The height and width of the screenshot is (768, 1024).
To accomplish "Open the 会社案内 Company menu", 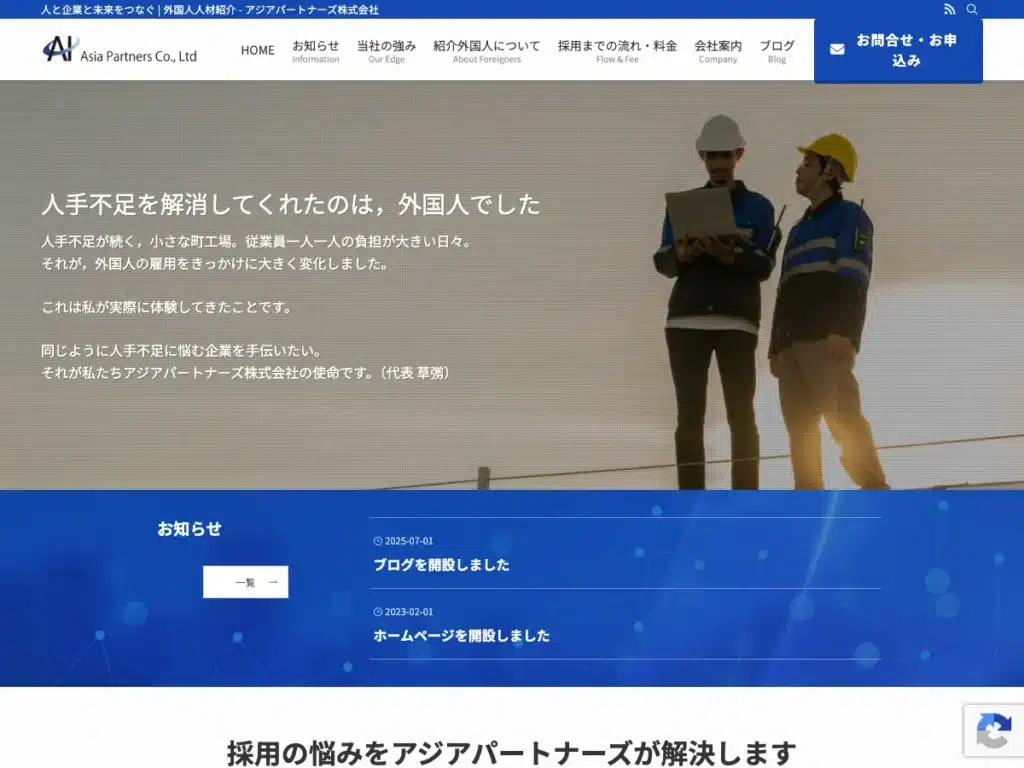I will (x=718, y=51).
